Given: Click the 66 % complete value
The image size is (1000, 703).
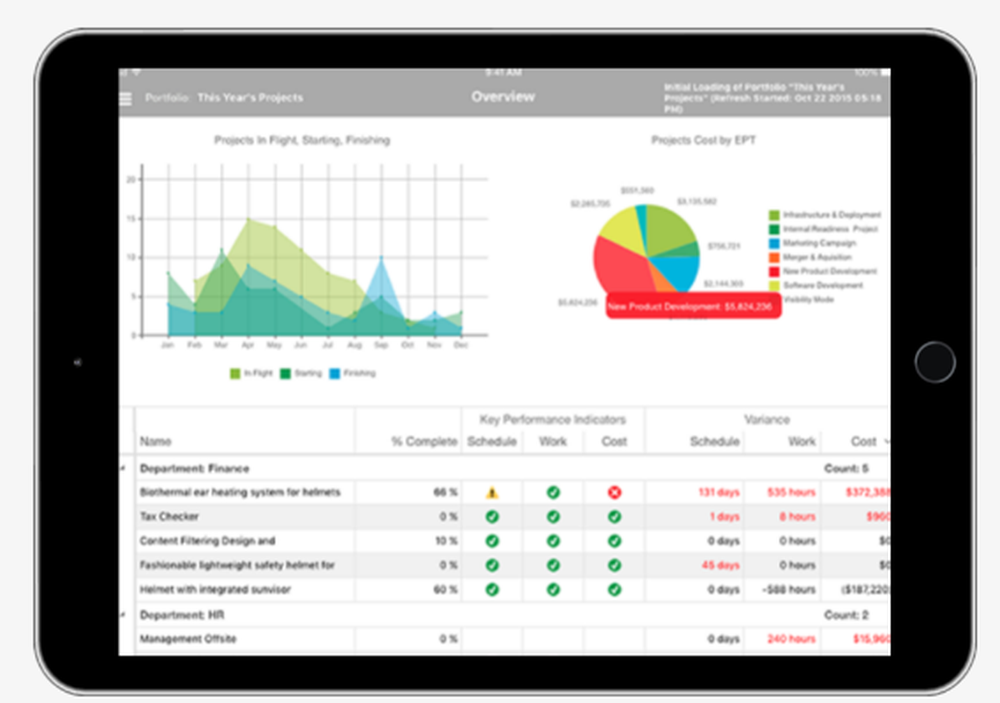Looking at the screenshot, I should click(x=445, y=492).
